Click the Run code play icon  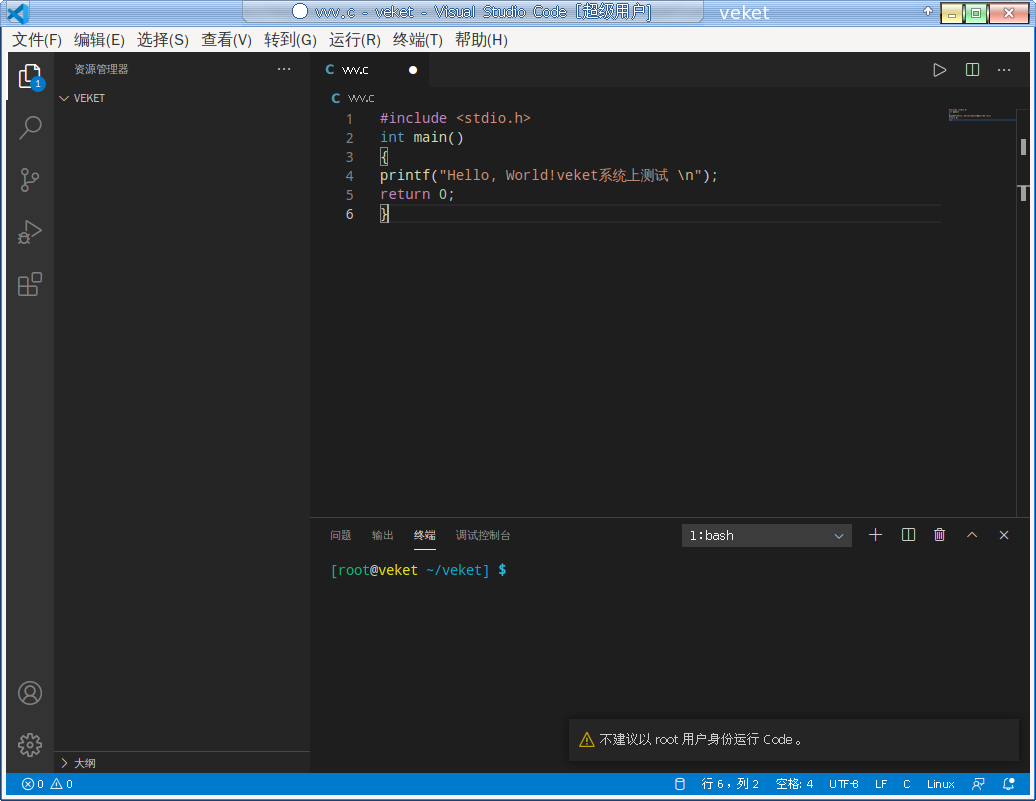940,70
